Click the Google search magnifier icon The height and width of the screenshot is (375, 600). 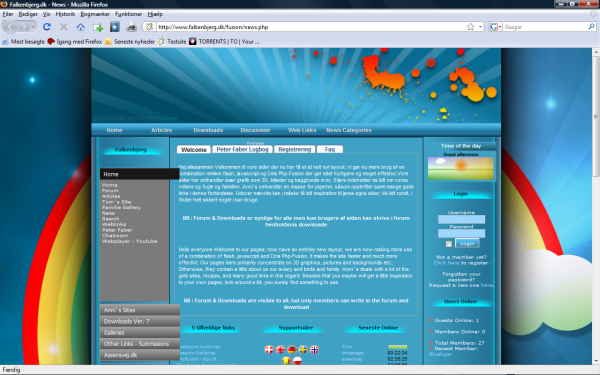click(591, 27)
